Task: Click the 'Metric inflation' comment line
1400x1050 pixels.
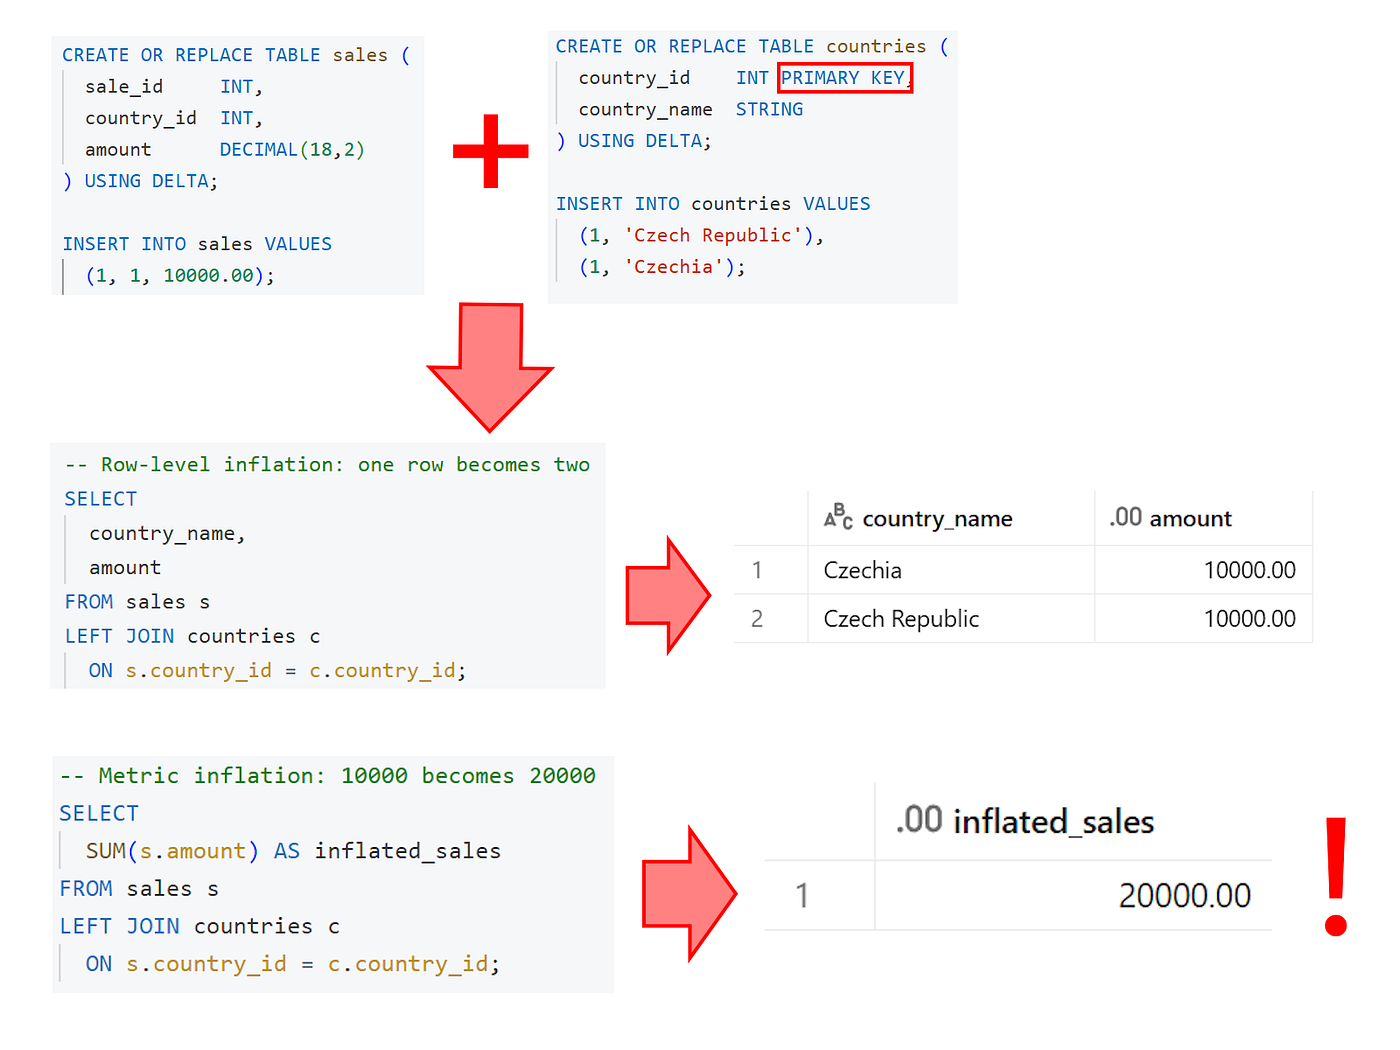Action: pos(327,776)
